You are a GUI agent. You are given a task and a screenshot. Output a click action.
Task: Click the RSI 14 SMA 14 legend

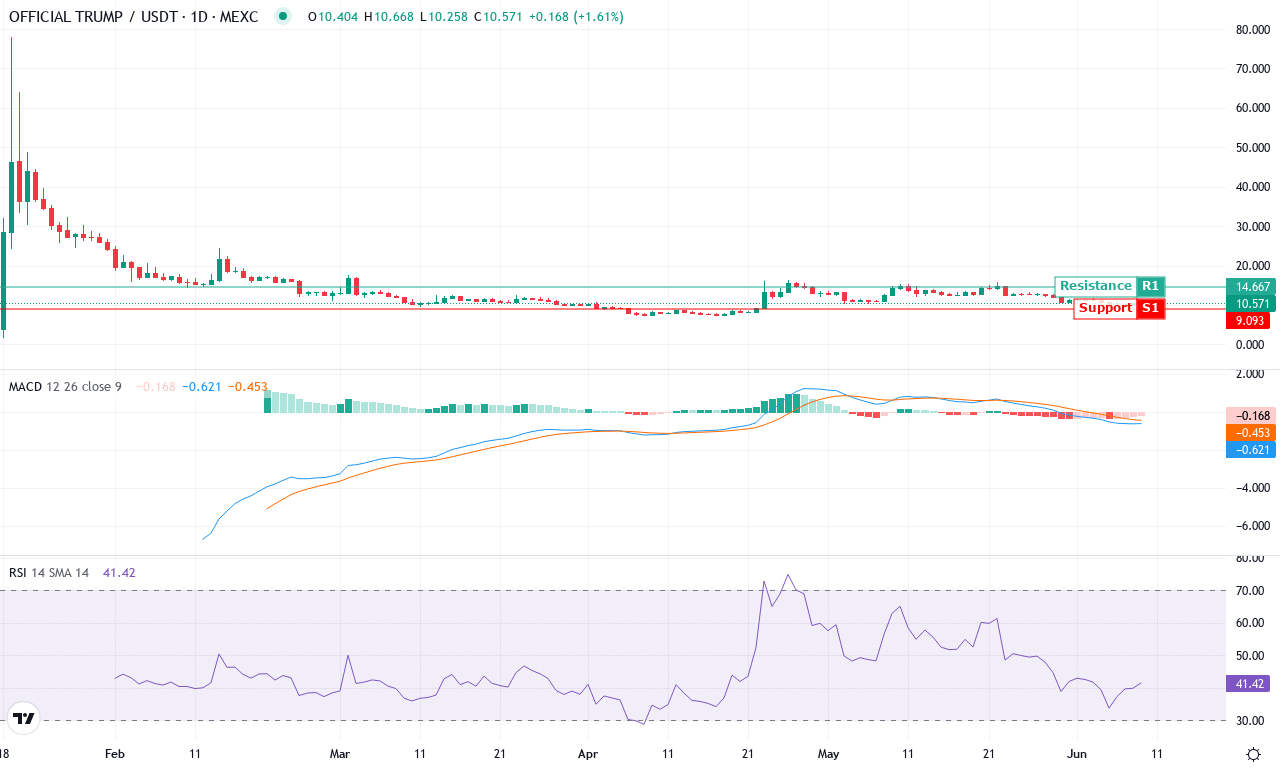[49, 572]
